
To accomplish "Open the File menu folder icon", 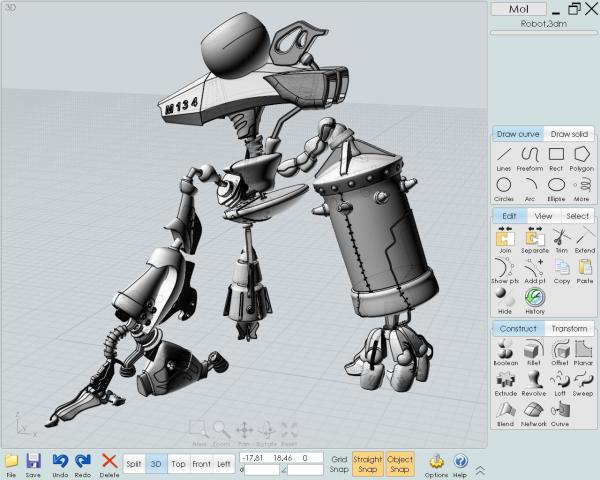I will tap(11, 465).
